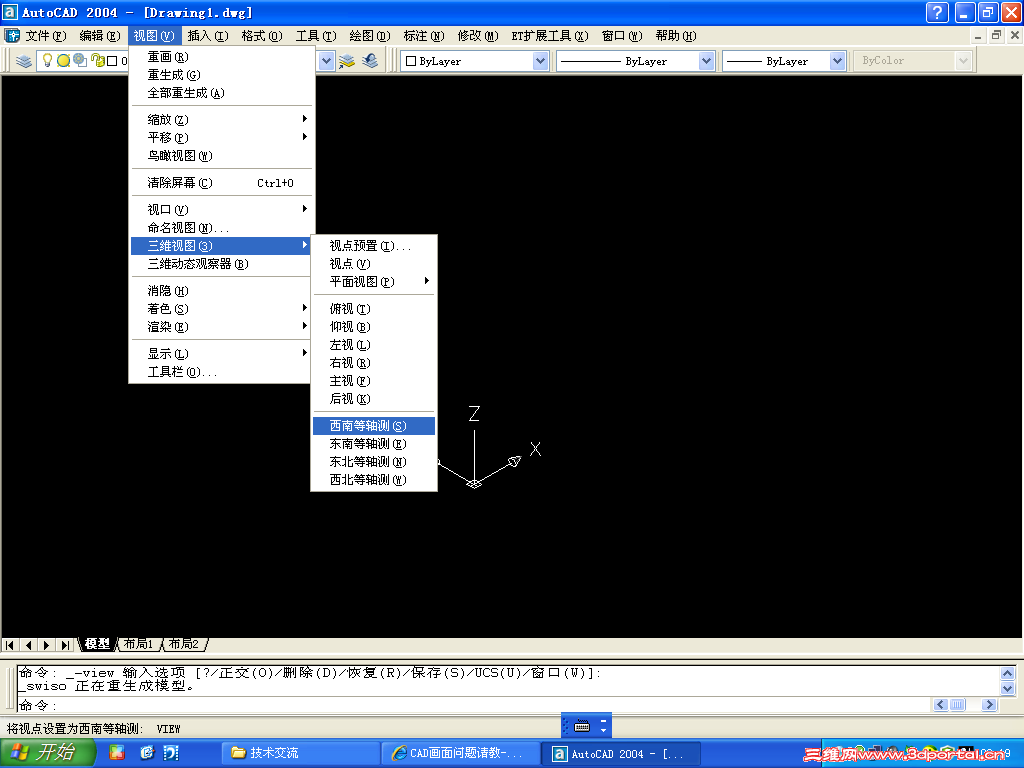Open the 插入(I) menu
1024x768 pixels.
tap(208, 36)
